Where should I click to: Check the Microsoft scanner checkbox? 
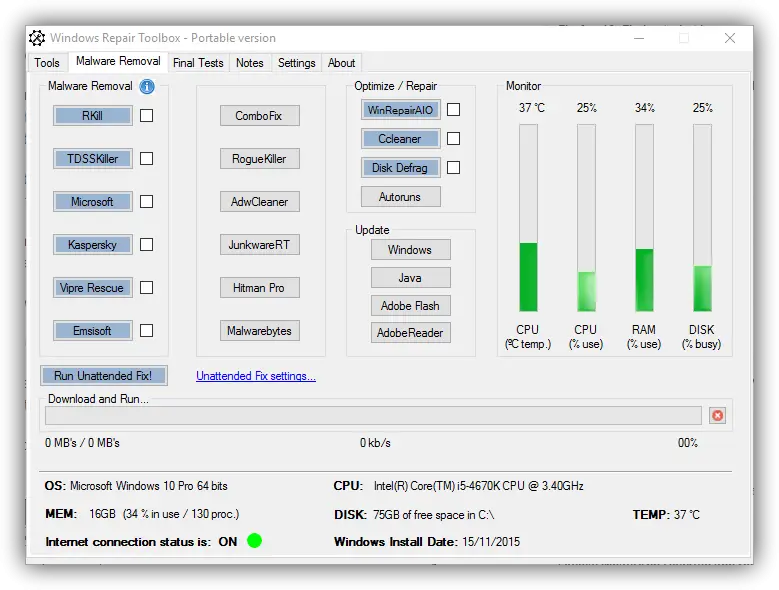[x=147, y=202]
